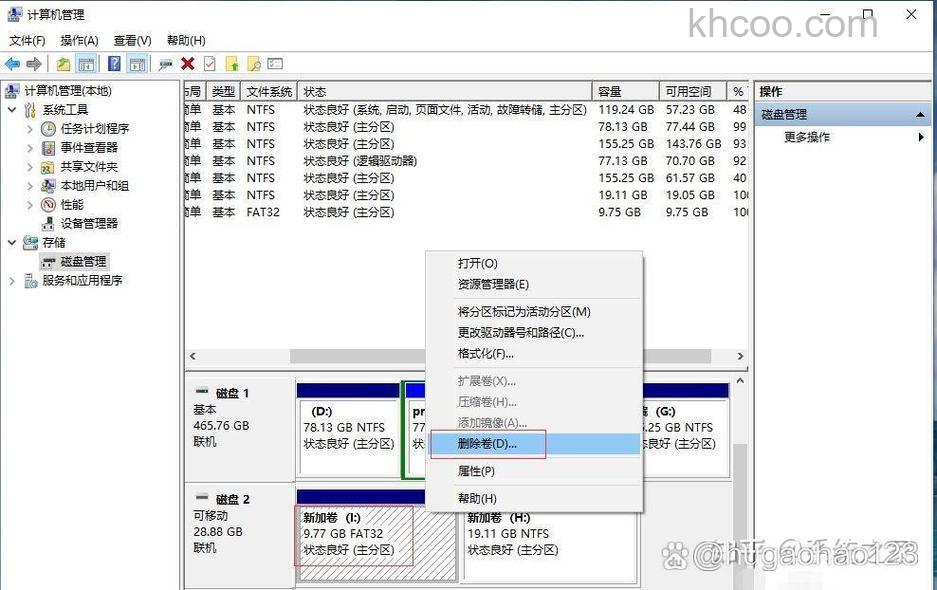Click 删除卷(D) in the context menu

coord(487,443)
